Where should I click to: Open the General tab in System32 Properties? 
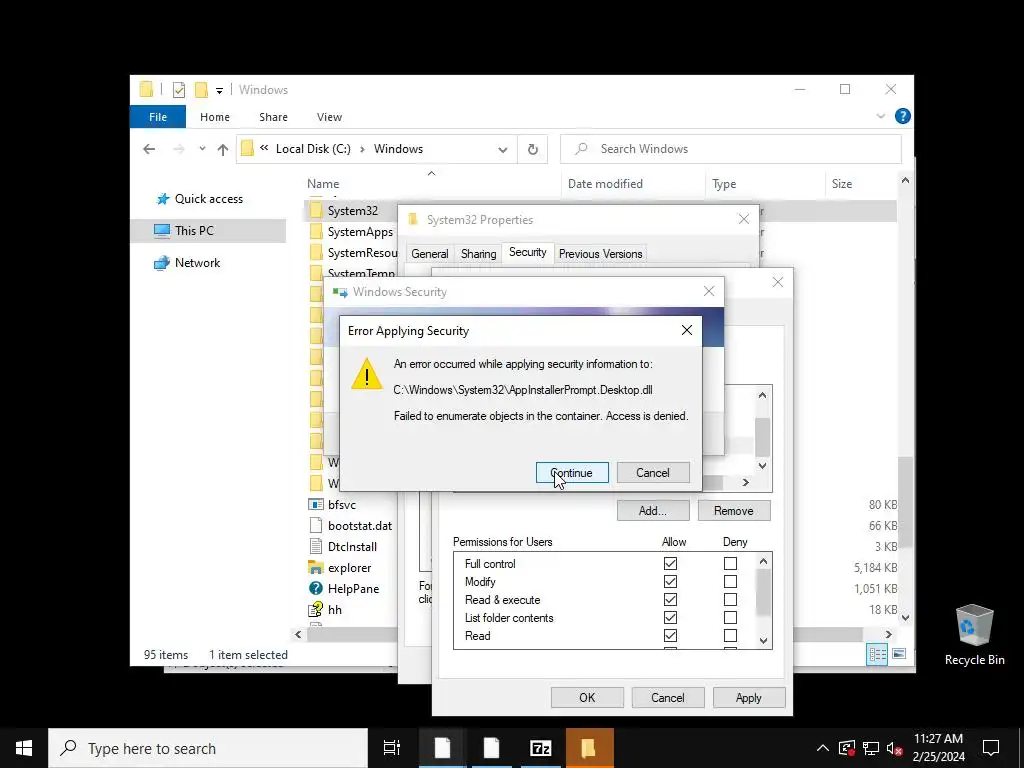pyautogui.click(x=430, y=253)
